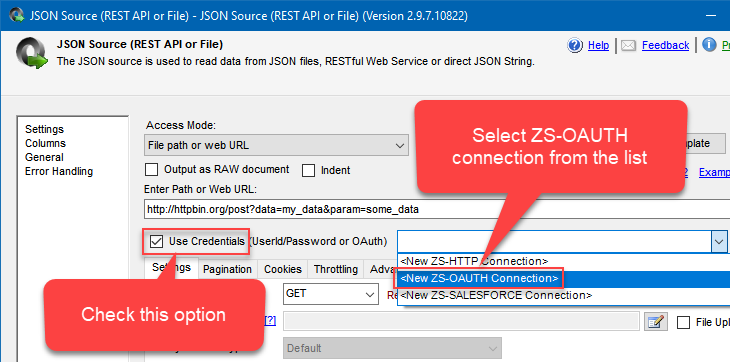Click the small app icon in title bar
The image size is (730, 362).
[17, 15]
